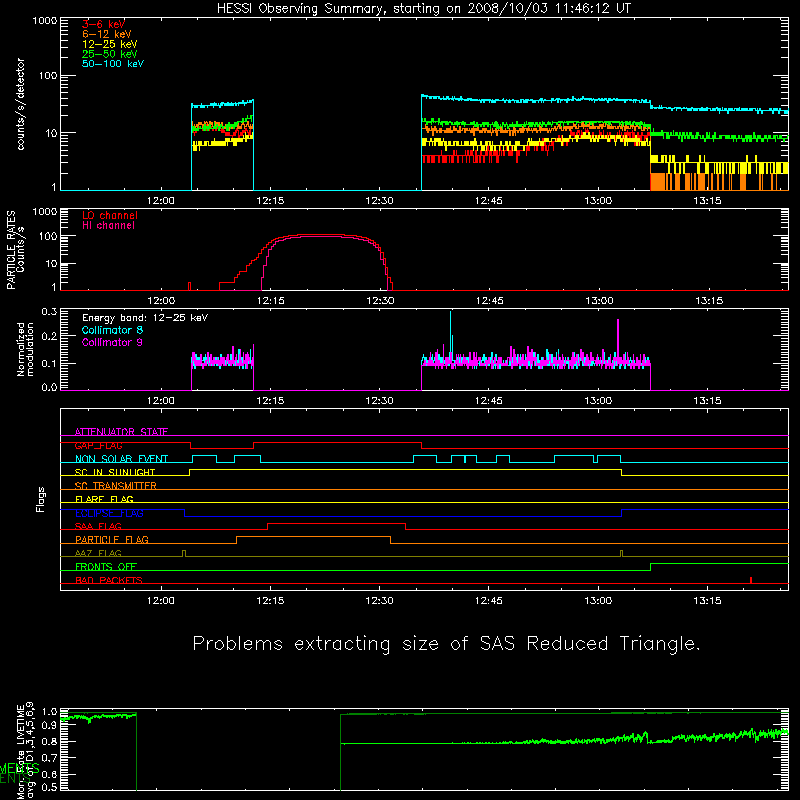Click the tall cyan Collimator 8 modulation spike
Screen dimensions: 800x800
(x=451, y=332)
